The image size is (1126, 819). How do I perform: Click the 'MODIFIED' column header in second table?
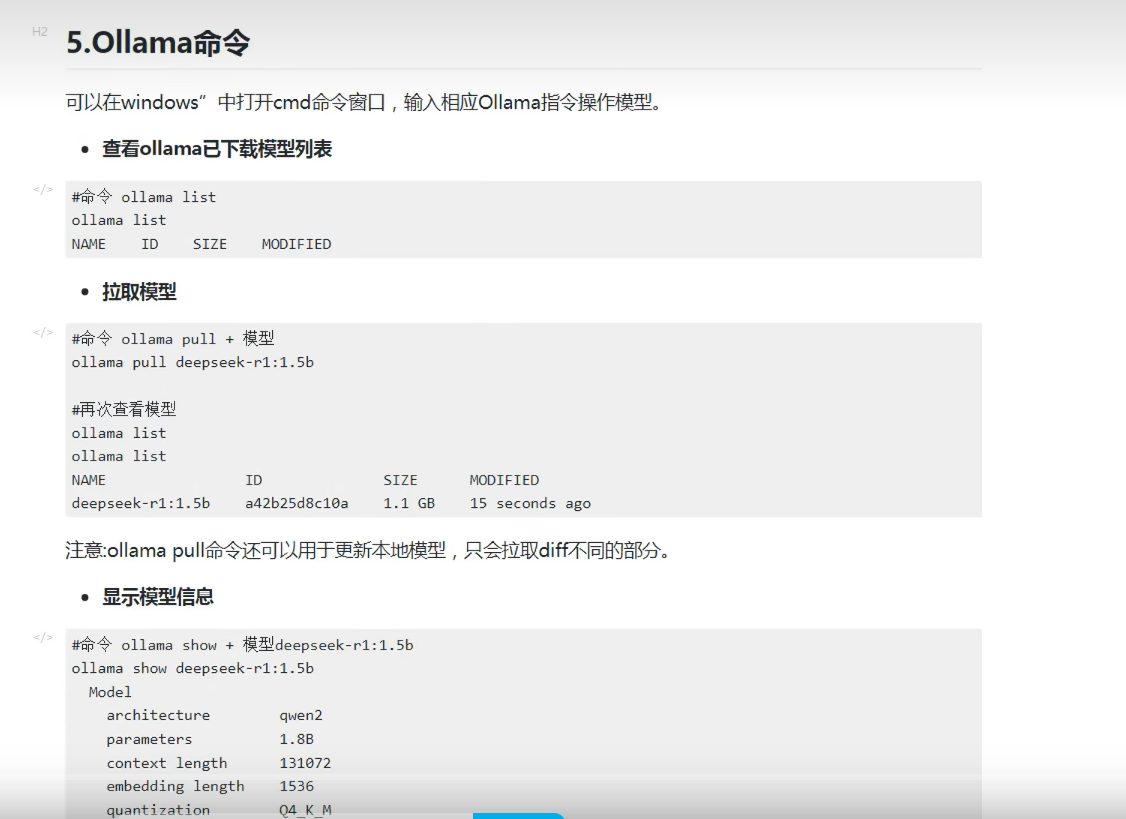coord(504,480)
